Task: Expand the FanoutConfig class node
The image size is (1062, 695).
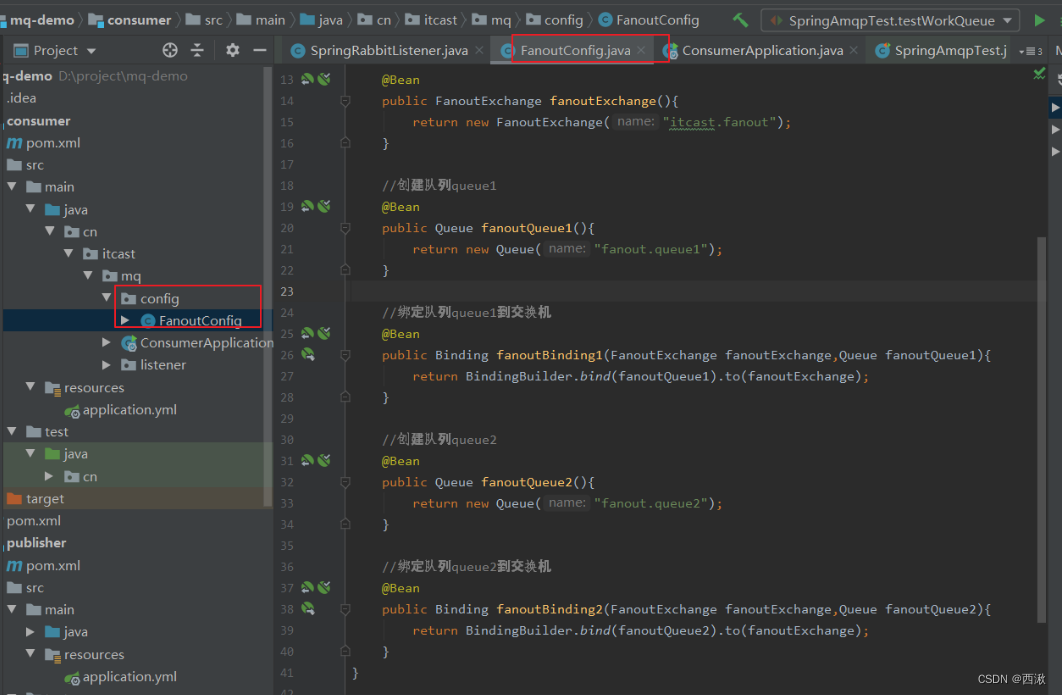Action: [x=125, y=320]
